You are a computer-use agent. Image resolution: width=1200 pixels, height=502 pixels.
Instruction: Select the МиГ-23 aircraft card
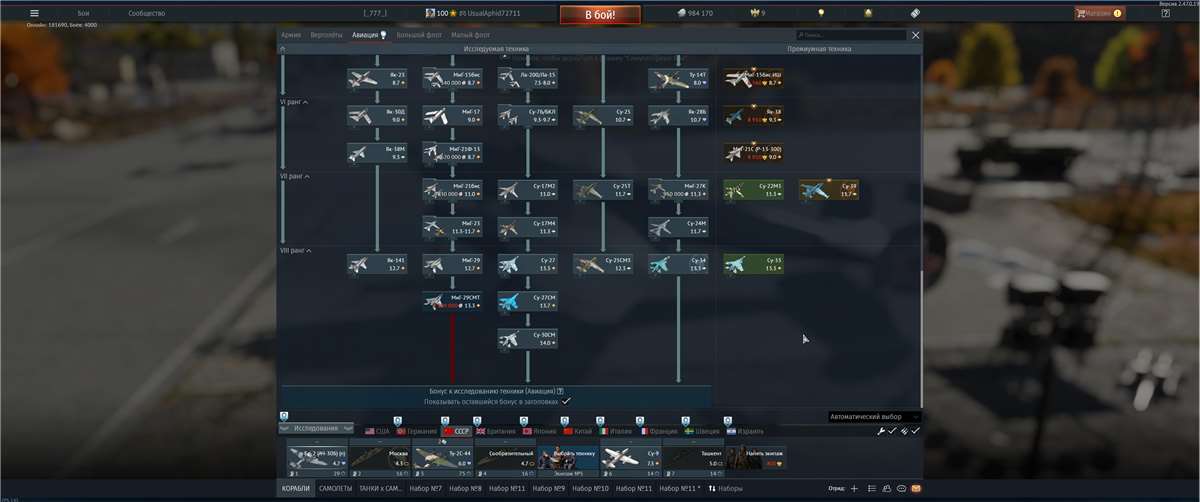(452, 227)
